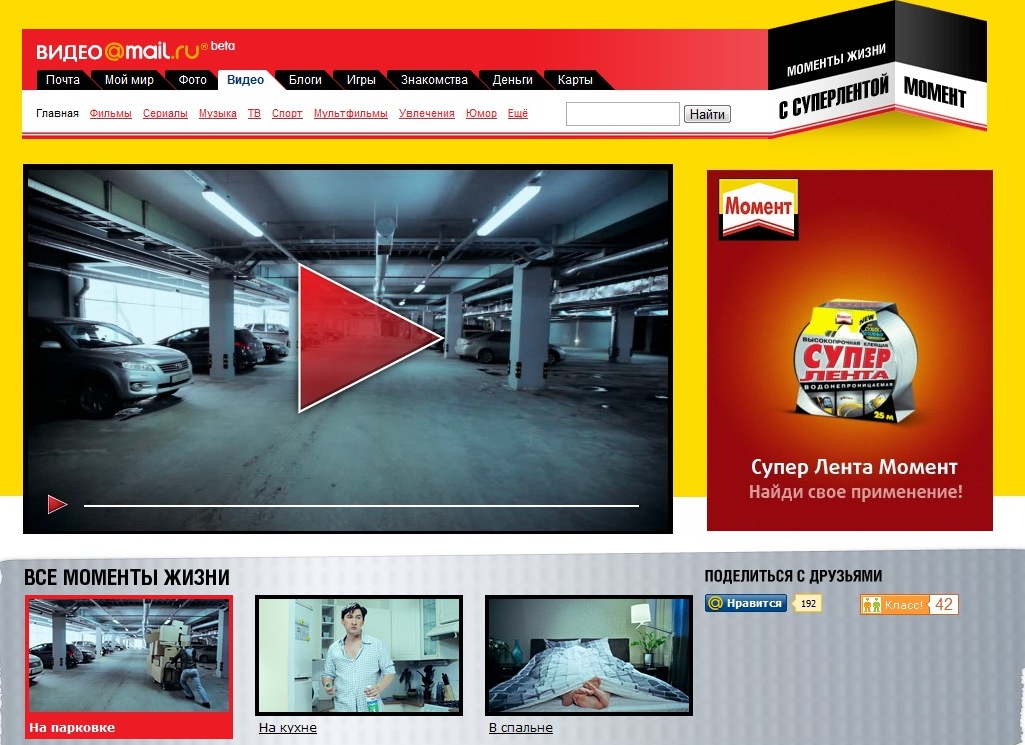Open the Фото tab

pyautogui.click(x=192, y=80)
